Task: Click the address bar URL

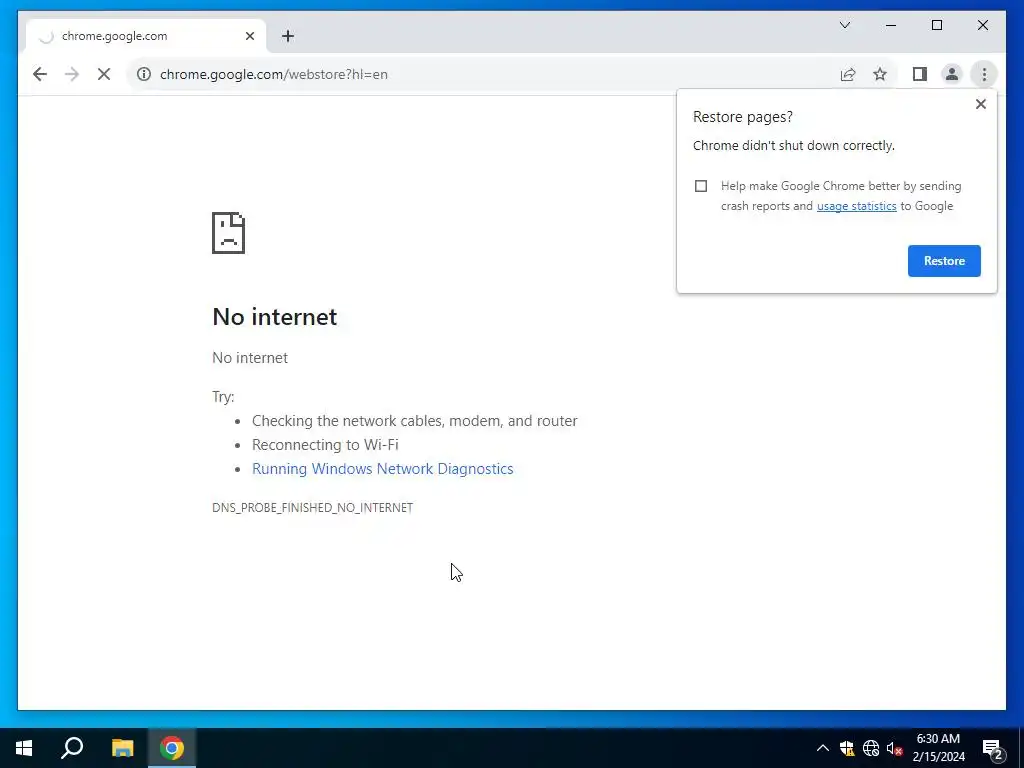Action: click(x=274, y=74)
